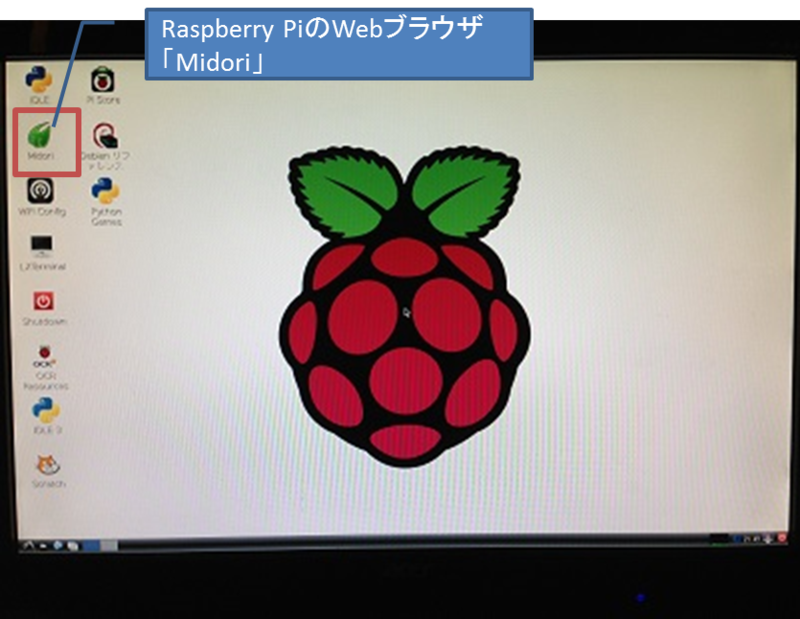
Task: Click the blue globe browser taskbar launcher
Action: [x=58, y=545]
